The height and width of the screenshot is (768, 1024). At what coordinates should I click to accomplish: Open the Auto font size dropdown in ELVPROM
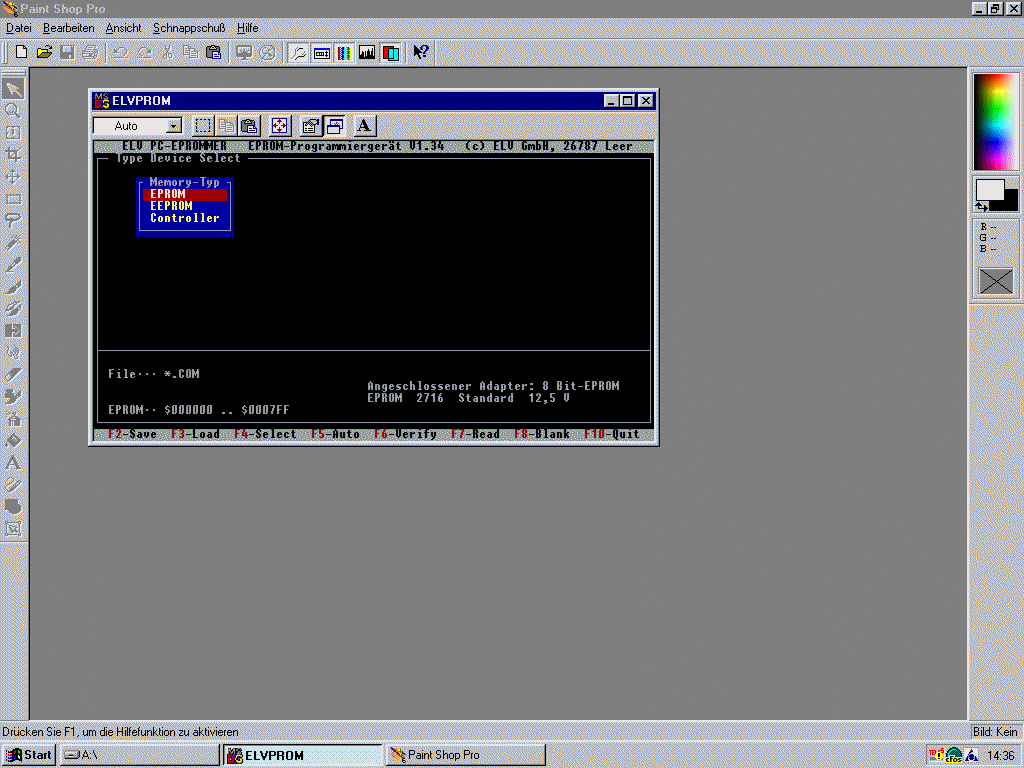point(174,126)
